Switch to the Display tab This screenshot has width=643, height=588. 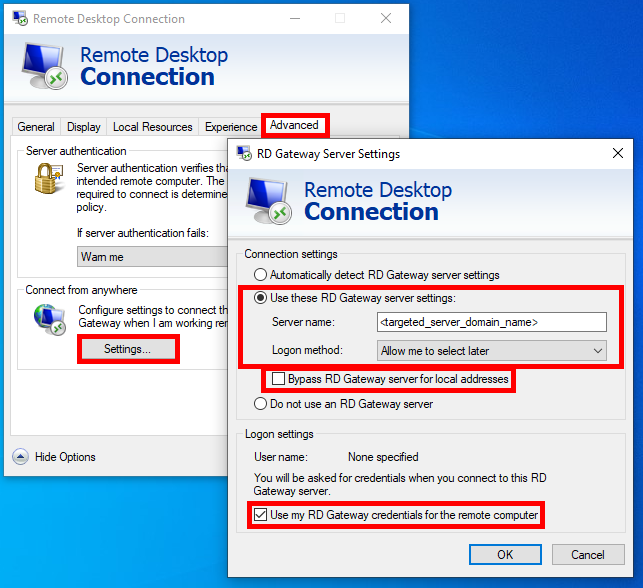pyautogui.click(x=84, y=127)
